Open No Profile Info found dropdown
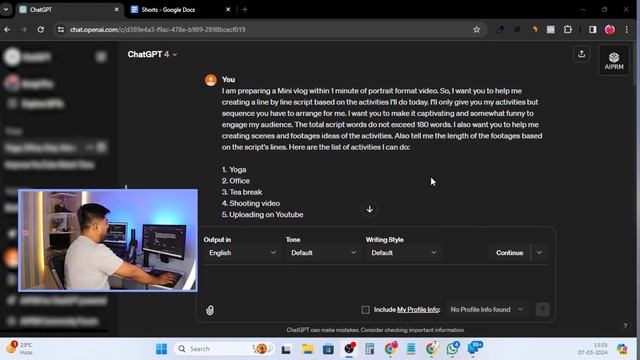Screen dimensions: 640x360 (x=487, y=309)
